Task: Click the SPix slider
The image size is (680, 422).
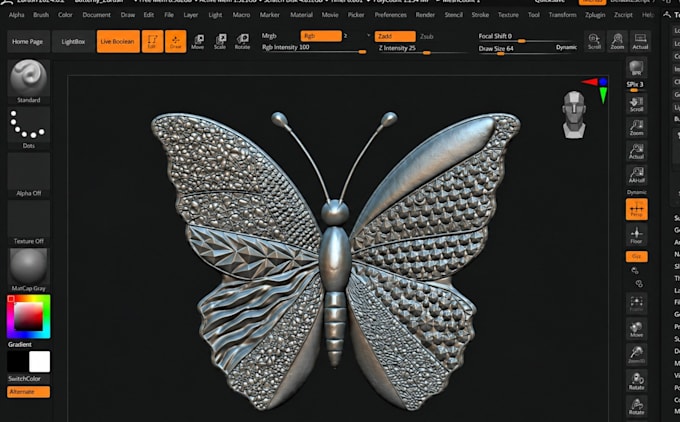Action: point(636,86)
